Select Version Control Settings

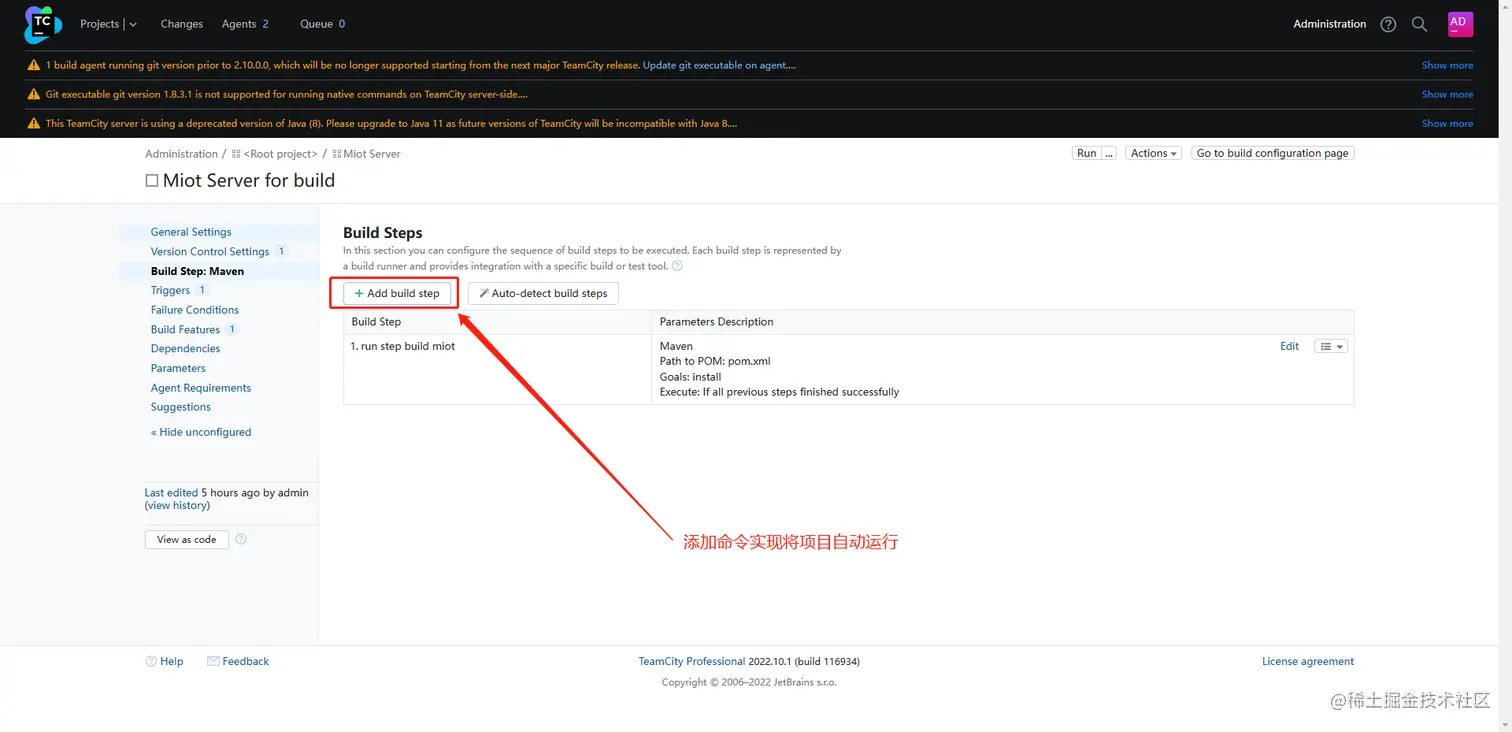pos(210,252)
